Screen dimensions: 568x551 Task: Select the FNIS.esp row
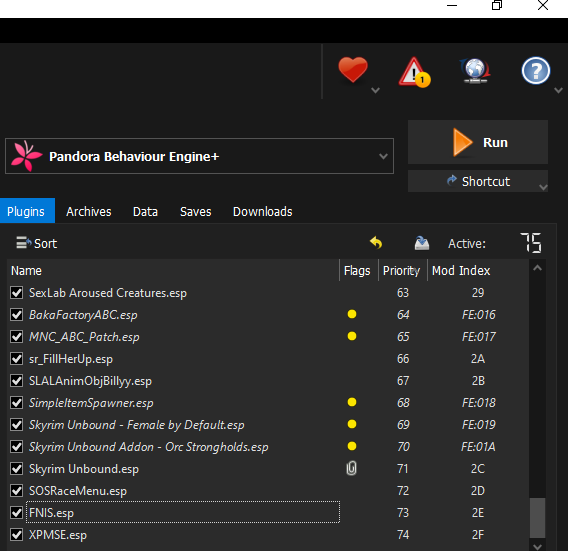coord(268,513)
